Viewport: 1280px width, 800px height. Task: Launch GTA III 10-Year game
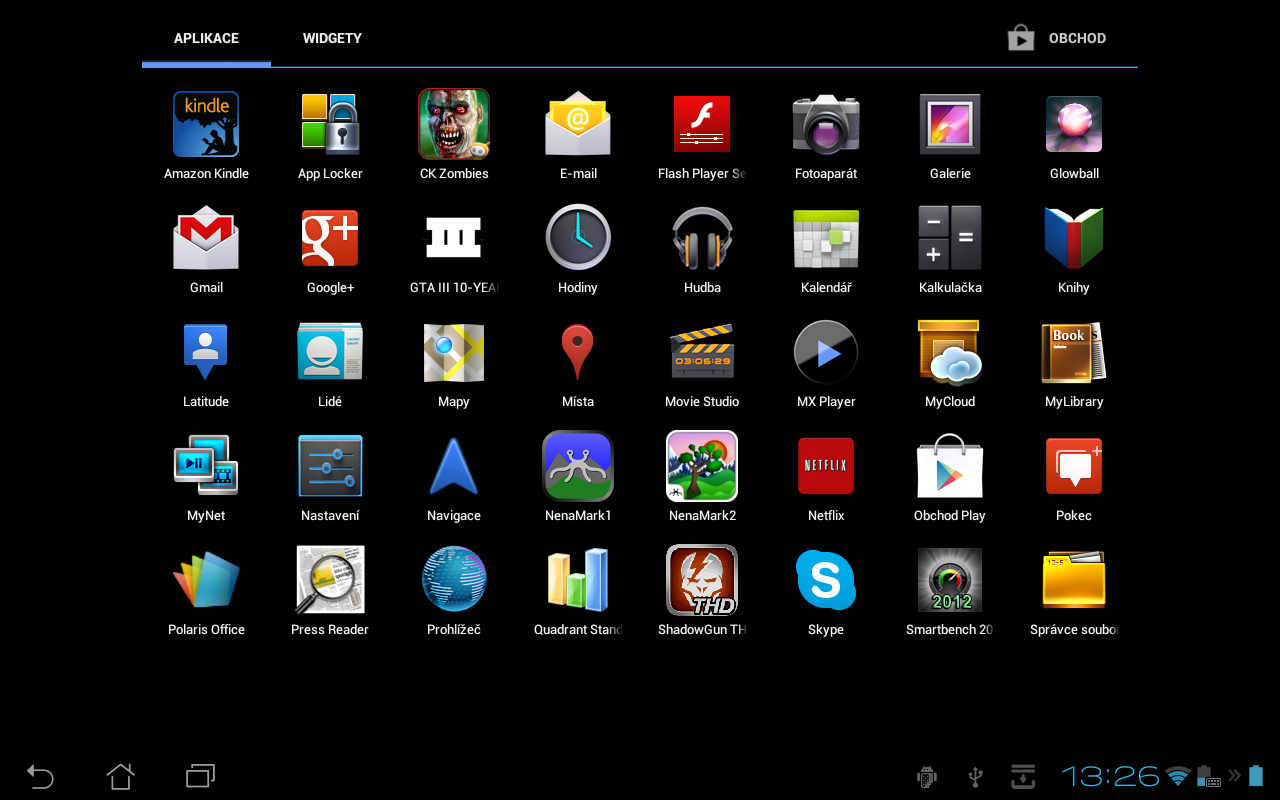point(454,238)
